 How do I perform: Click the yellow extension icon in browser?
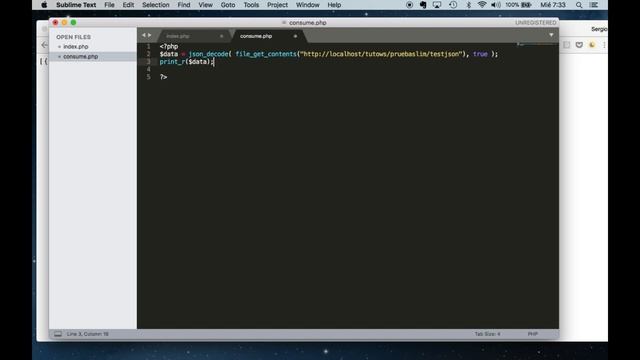pyautogui.click(x=592, y=45)
